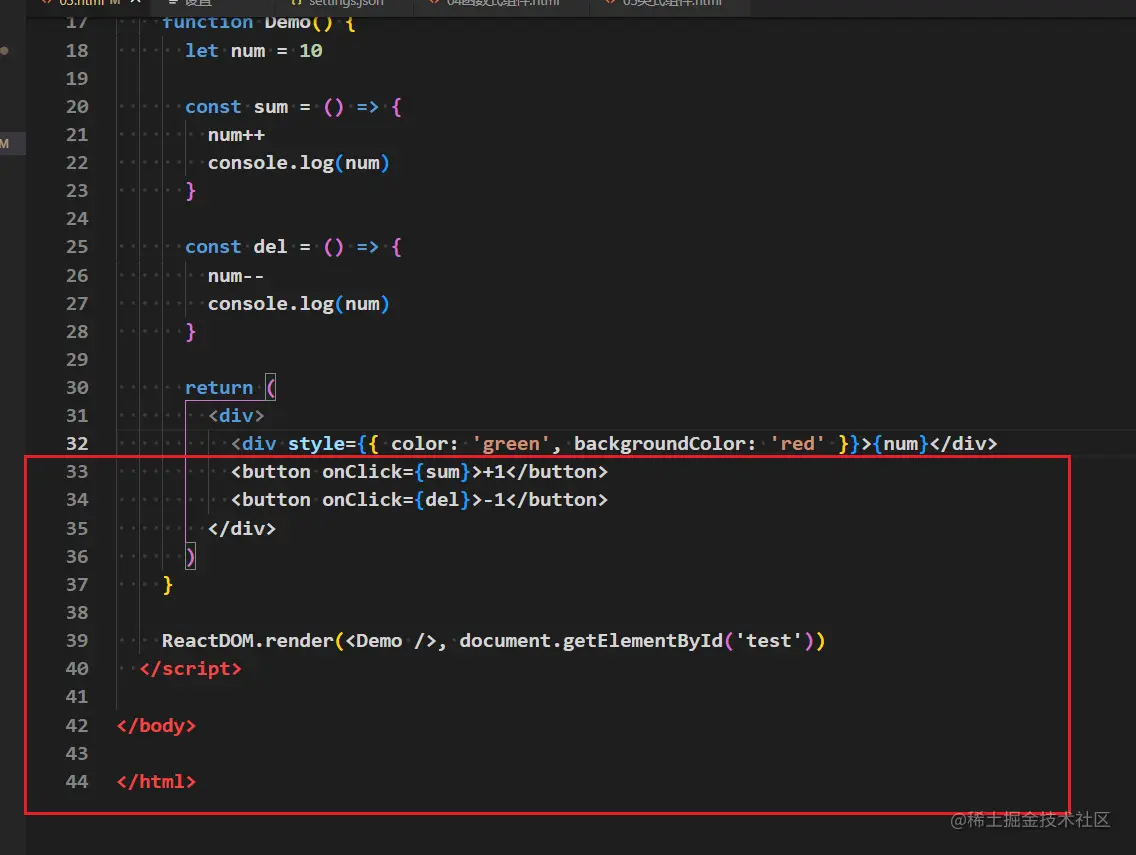
Task: Switch to the settings.json editor tab
Action: [x=338, y=4]
